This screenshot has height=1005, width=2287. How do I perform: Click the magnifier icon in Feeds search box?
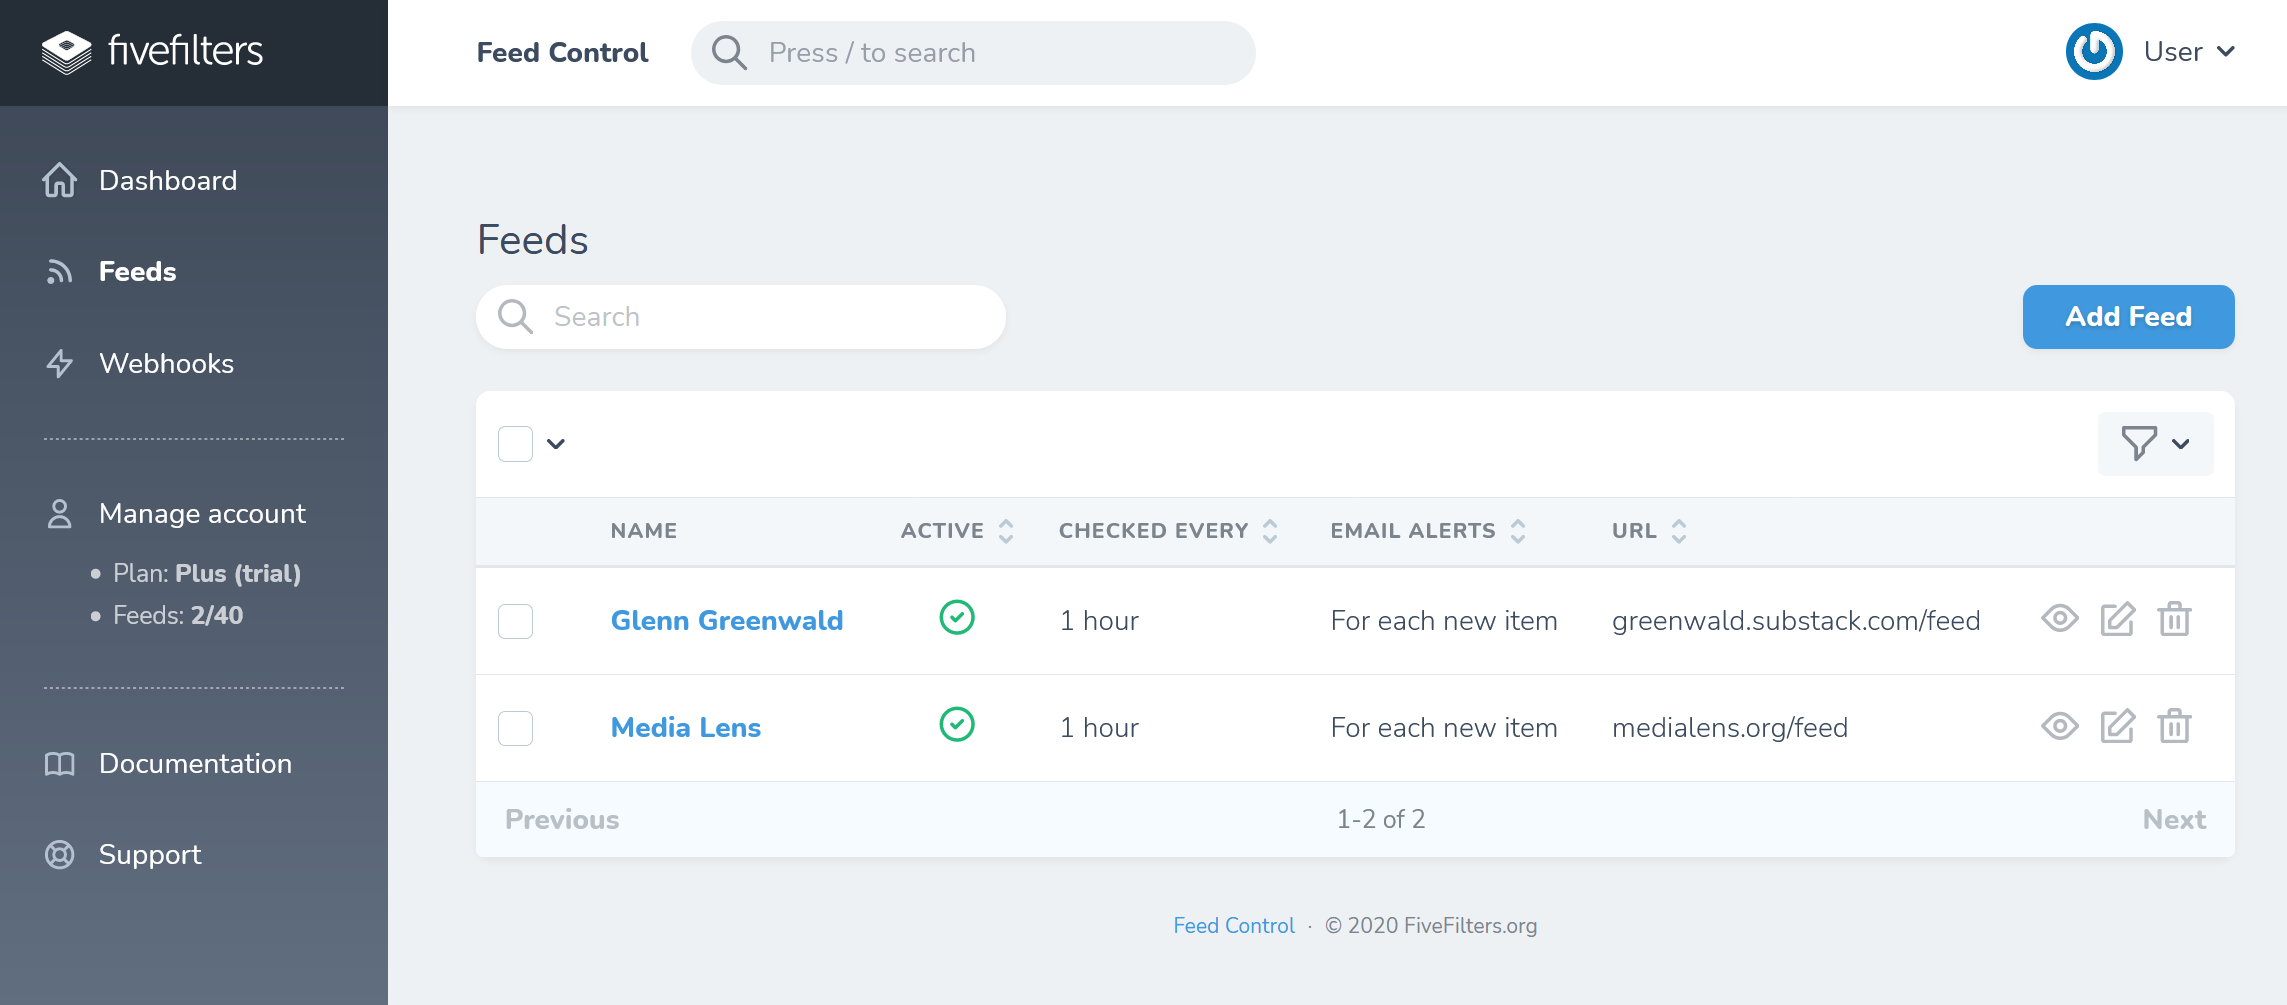coord(515,317)
